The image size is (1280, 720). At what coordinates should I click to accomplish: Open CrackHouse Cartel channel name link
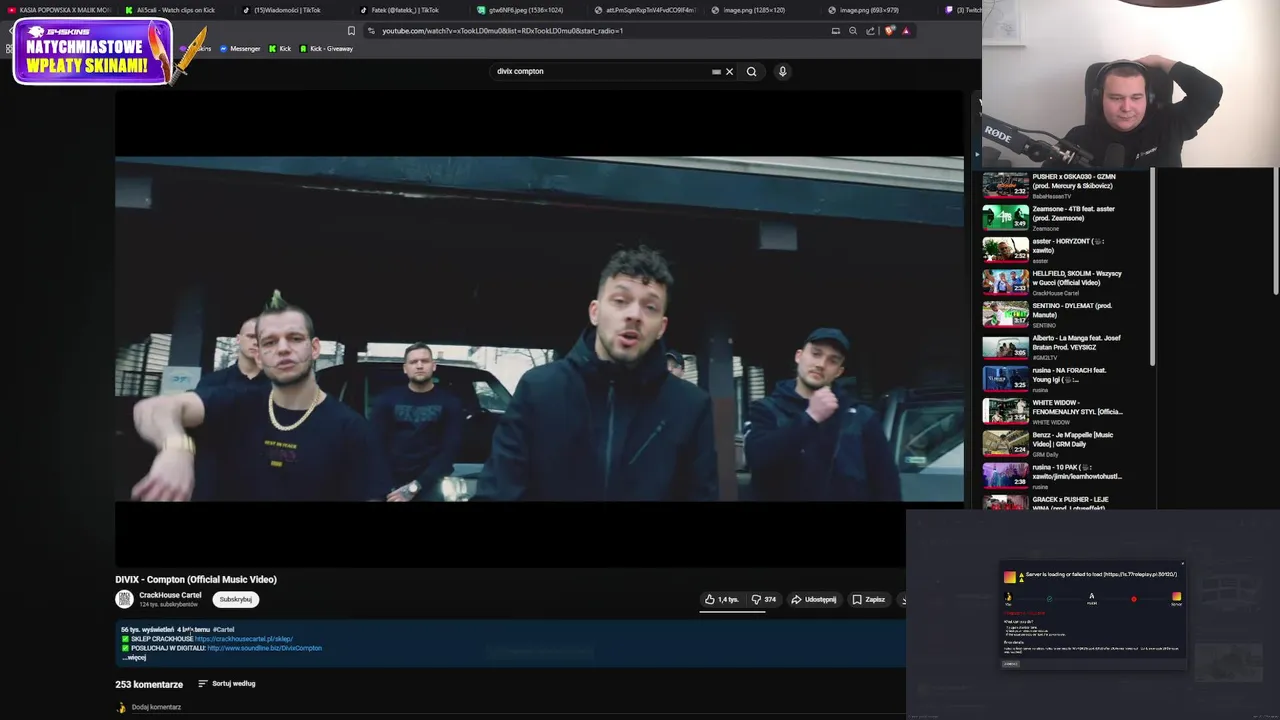170,595
